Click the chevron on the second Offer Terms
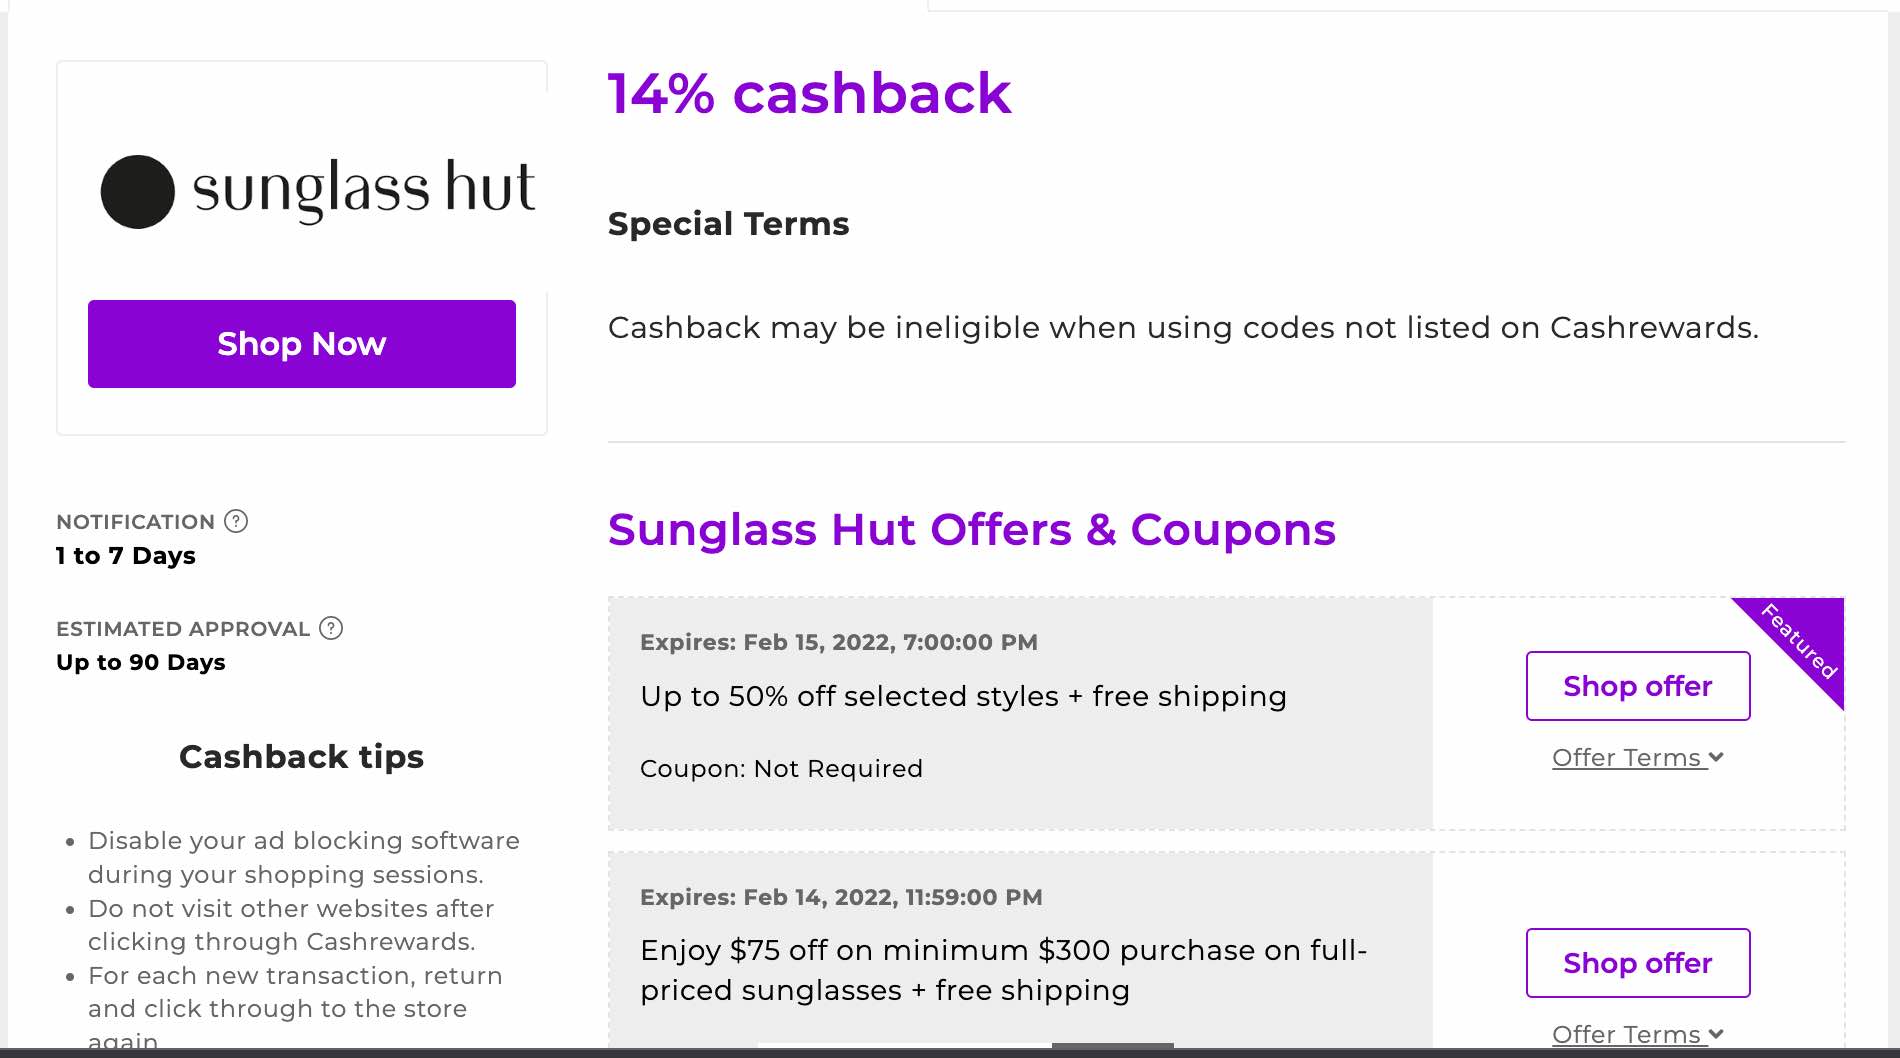1900x1058 pixels. pyautogui.click(x=1716, y=1034)
